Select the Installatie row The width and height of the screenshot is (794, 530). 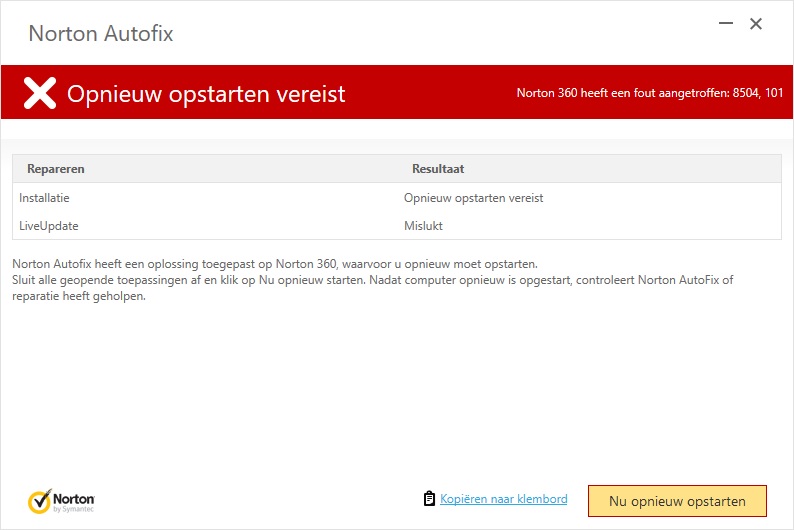44,198
